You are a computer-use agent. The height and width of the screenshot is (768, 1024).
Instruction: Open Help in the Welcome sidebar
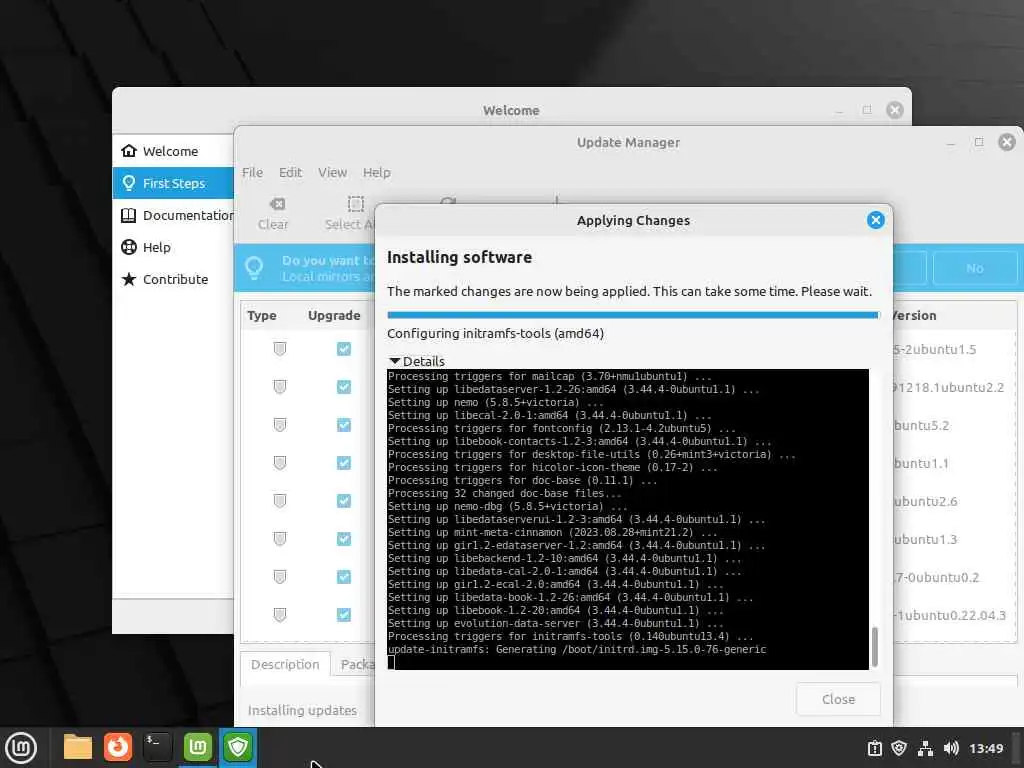click(x=173, y=247)
